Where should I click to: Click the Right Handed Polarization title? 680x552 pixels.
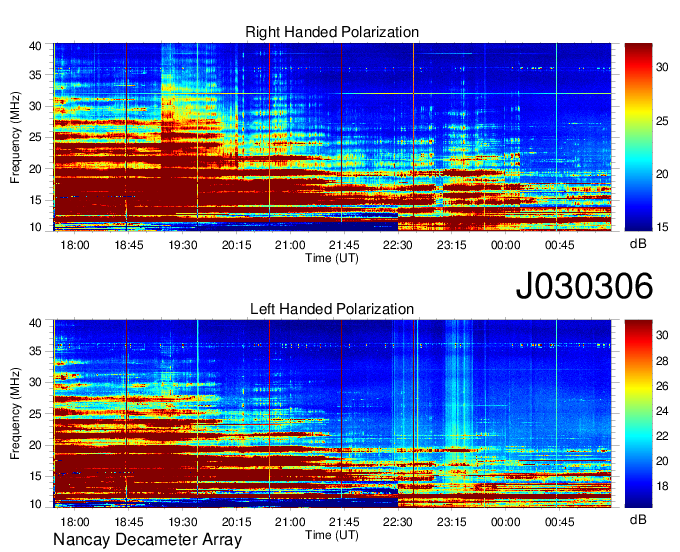coord(332,32)
